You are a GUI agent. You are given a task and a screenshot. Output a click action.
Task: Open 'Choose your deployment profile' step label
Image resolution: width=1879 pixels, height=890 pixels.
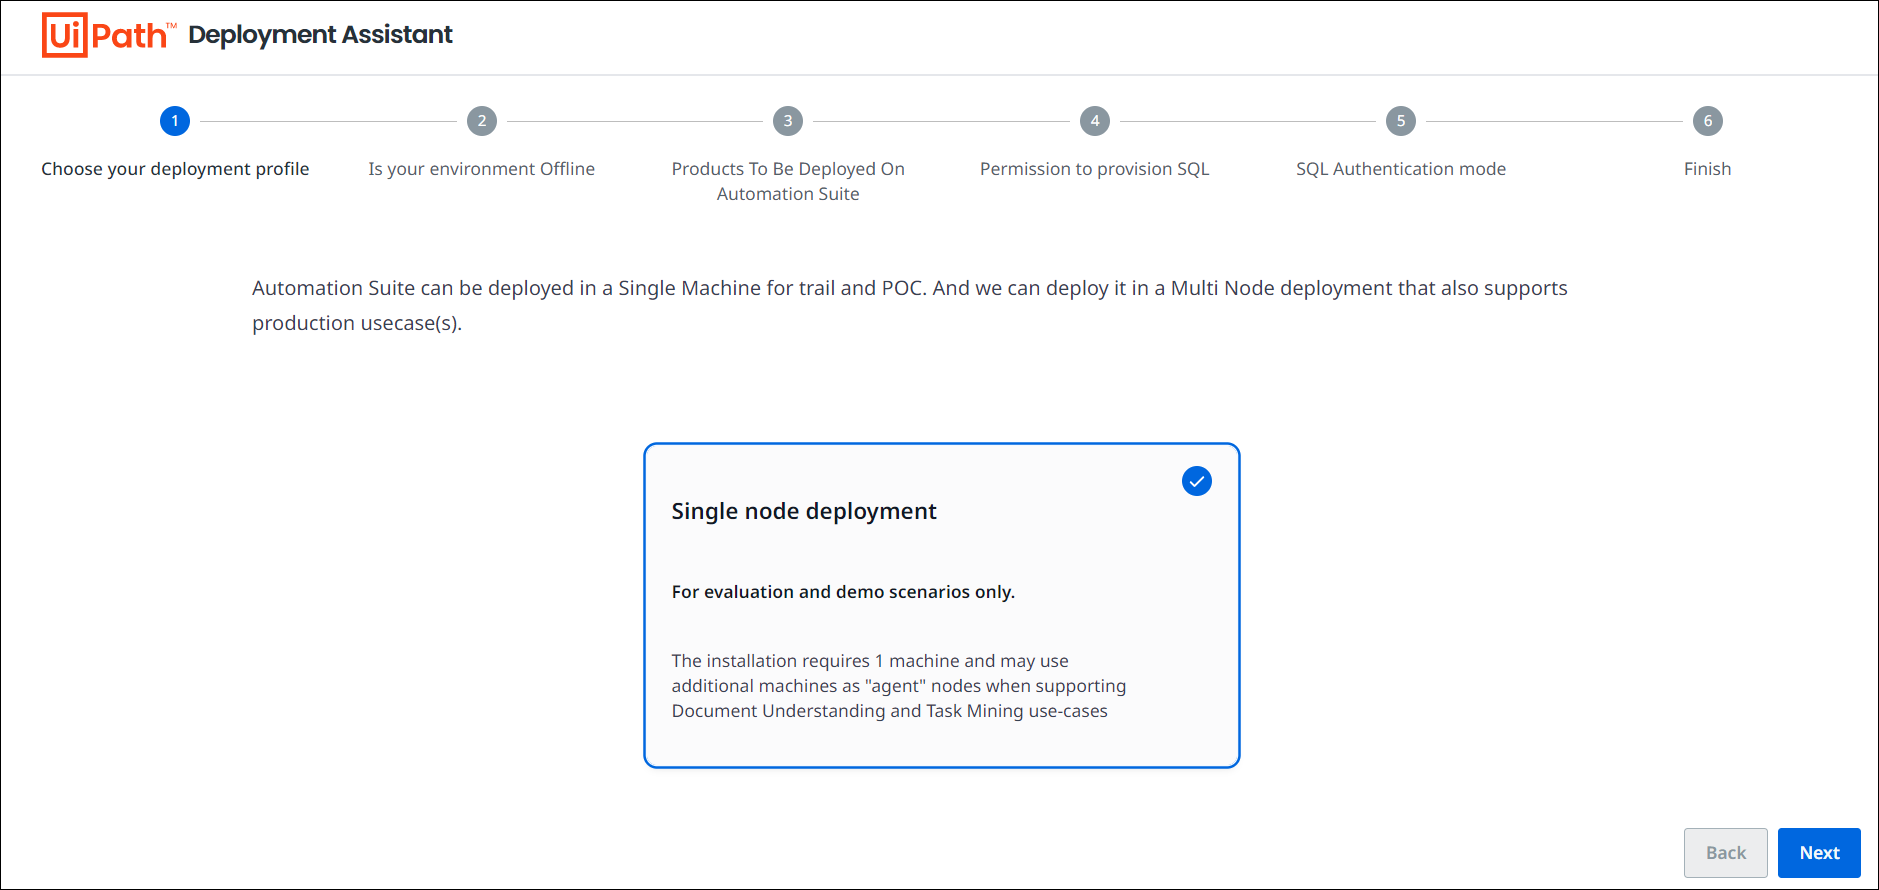(175, 169)
